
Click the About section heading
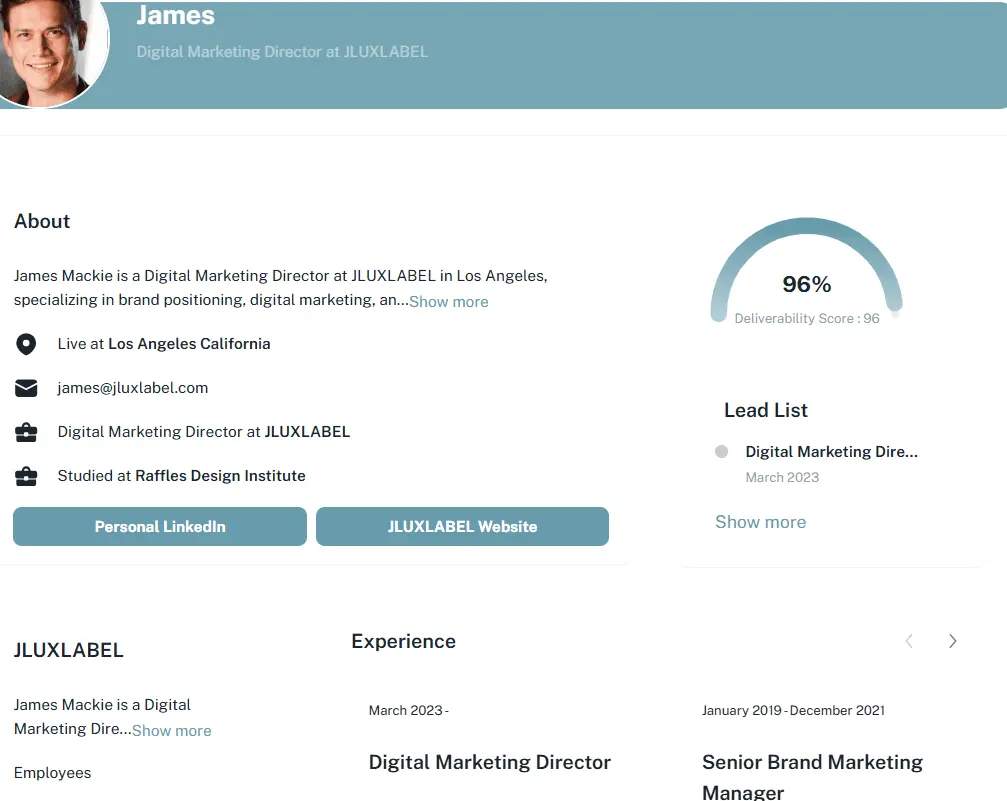pos(42,222)
